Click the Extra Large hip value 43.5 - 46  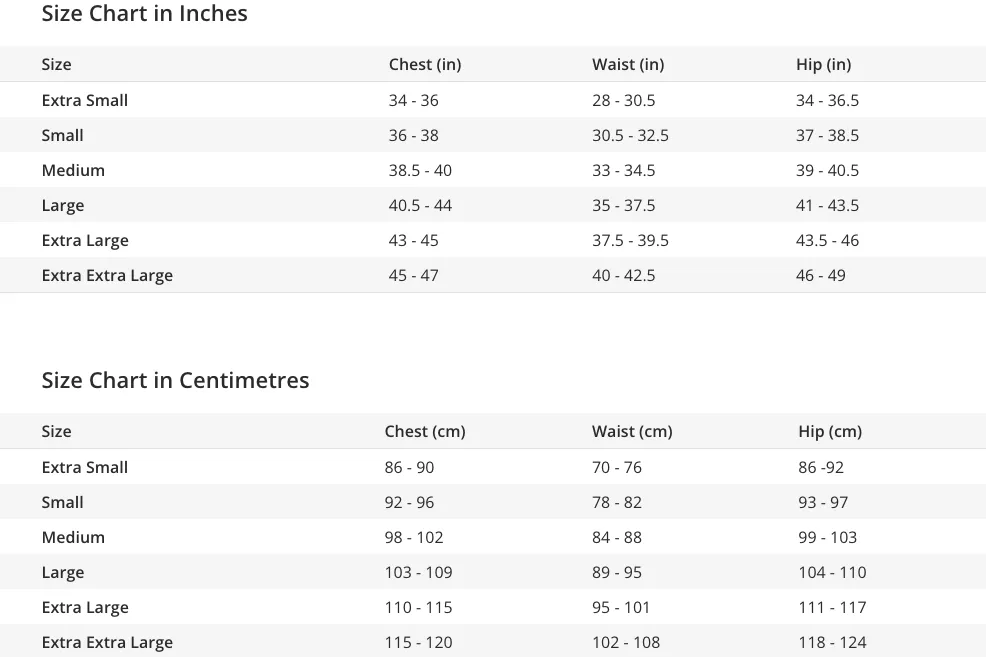[827, 241]
